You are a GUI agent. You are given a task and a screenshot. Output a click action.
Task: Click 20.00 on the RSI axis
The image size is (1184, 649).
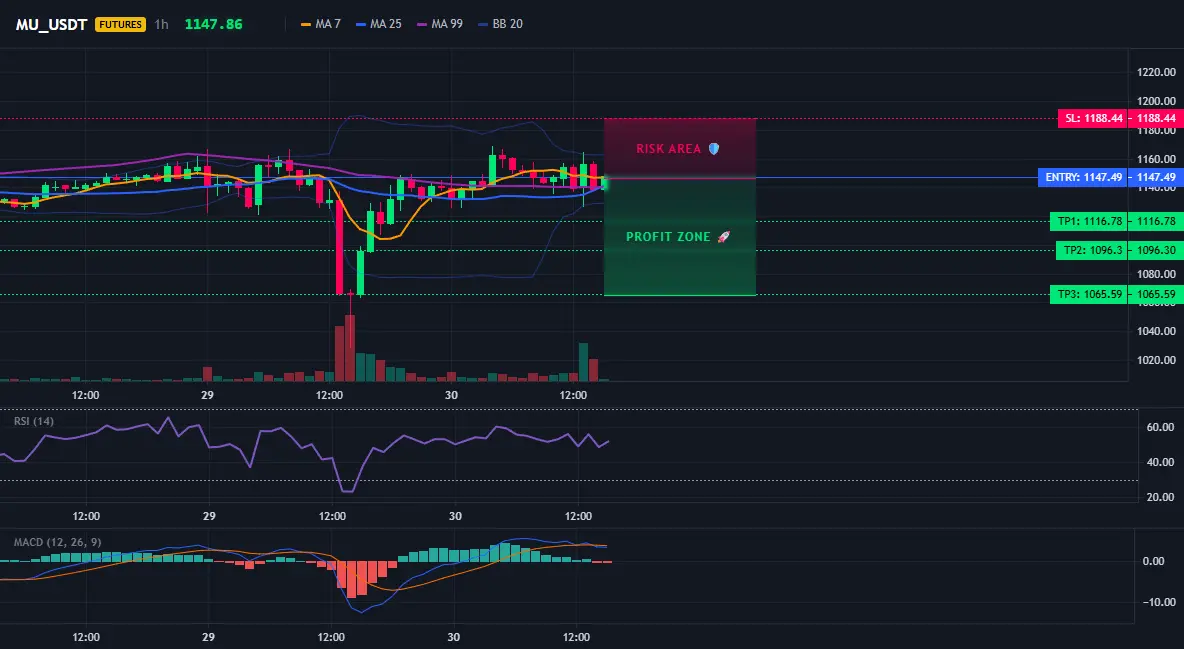pyautogui.click(x=1162, y=497)
